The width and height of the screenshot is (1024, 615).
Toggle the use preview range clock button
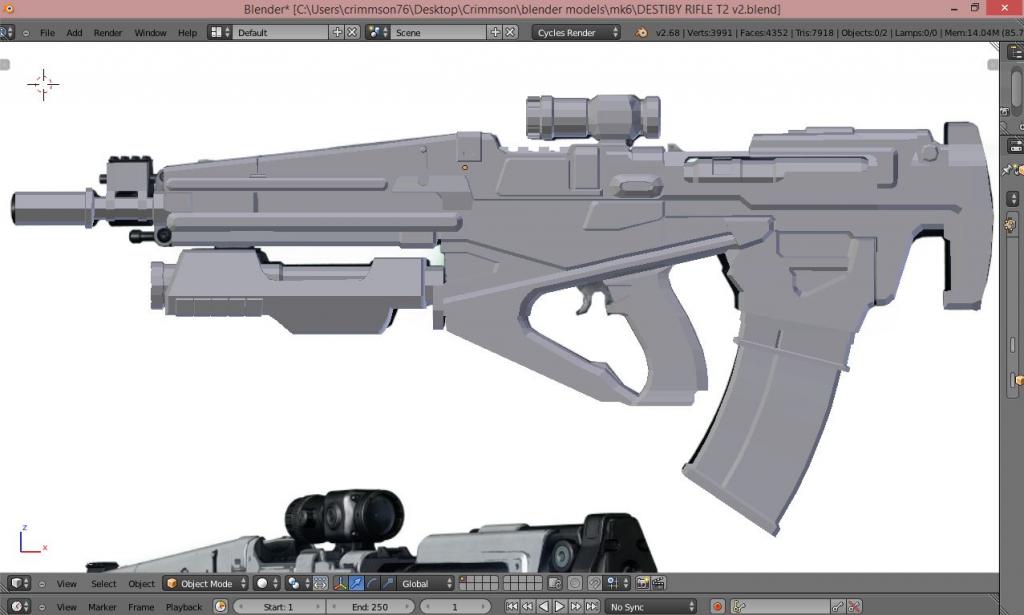pyautogui.click(x=221, y=607)
